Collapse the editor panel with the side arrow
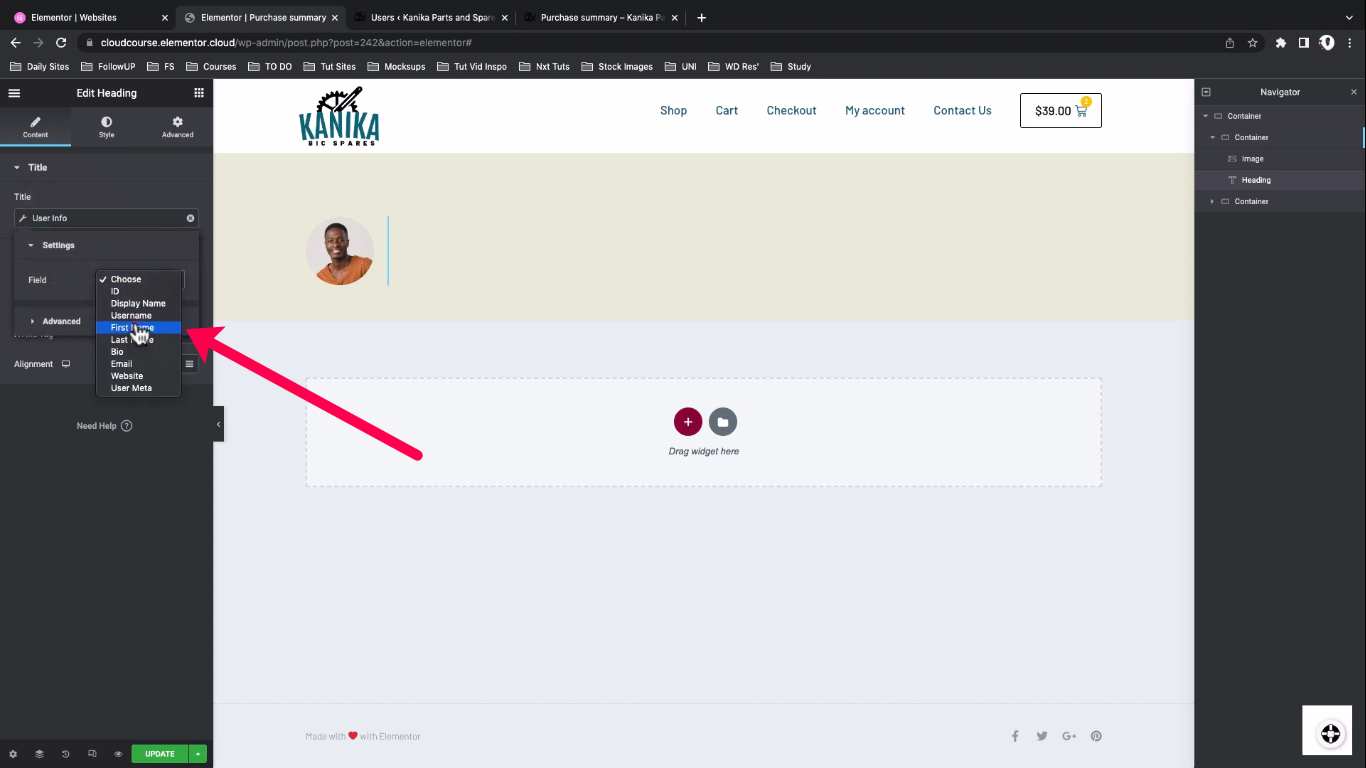Screen dimensions: 1366x768 pyautogui.click(x=218, y=424)
